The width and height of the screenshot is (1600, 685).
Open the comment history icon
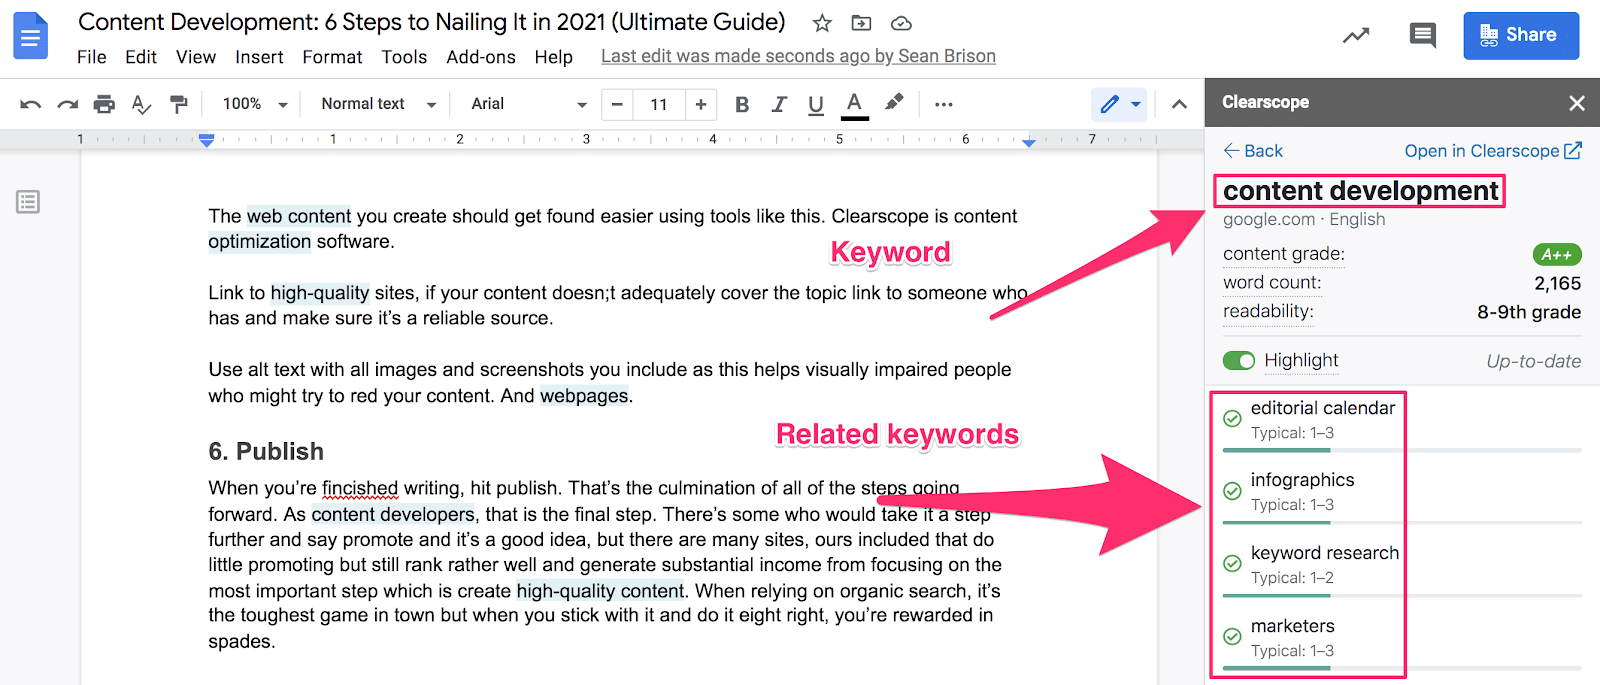pyautogui.click(x=1422, y=36)
